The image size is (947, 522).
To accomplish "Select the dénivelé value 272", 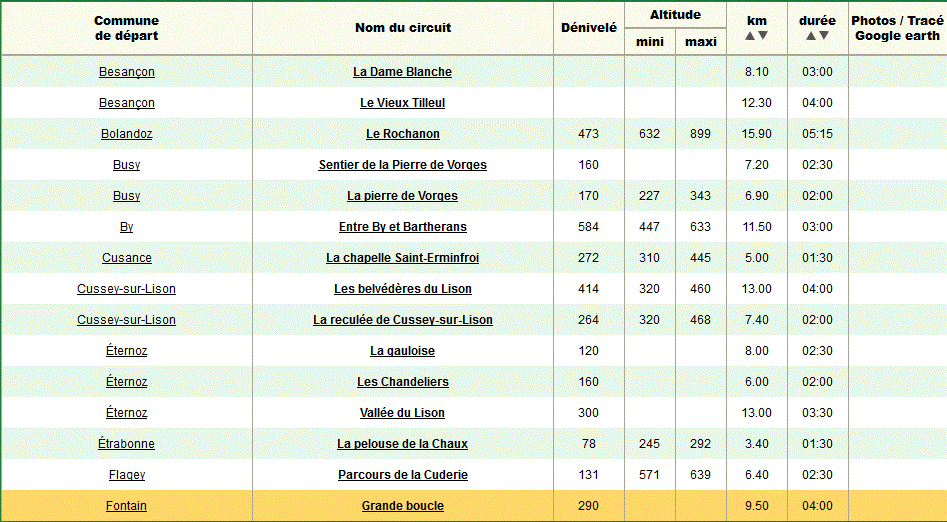I will pos(589,258).
